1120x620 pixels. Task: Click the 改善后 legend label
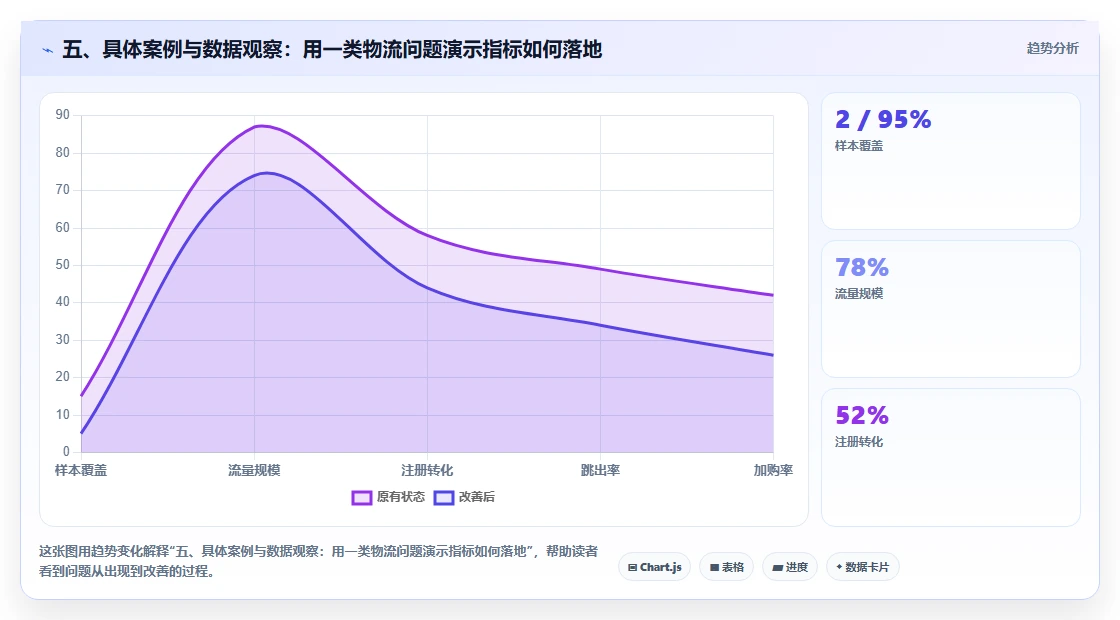click(476, 497)
